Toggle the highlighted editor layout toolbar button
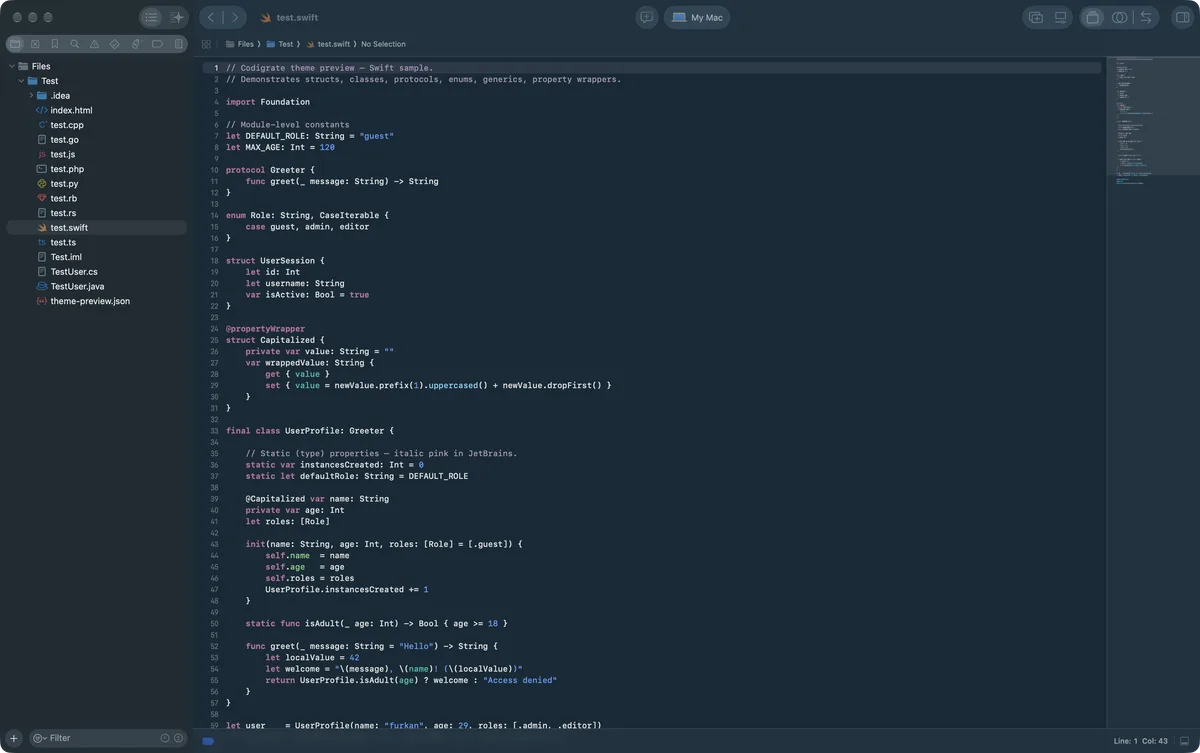 coord(1093,17)
